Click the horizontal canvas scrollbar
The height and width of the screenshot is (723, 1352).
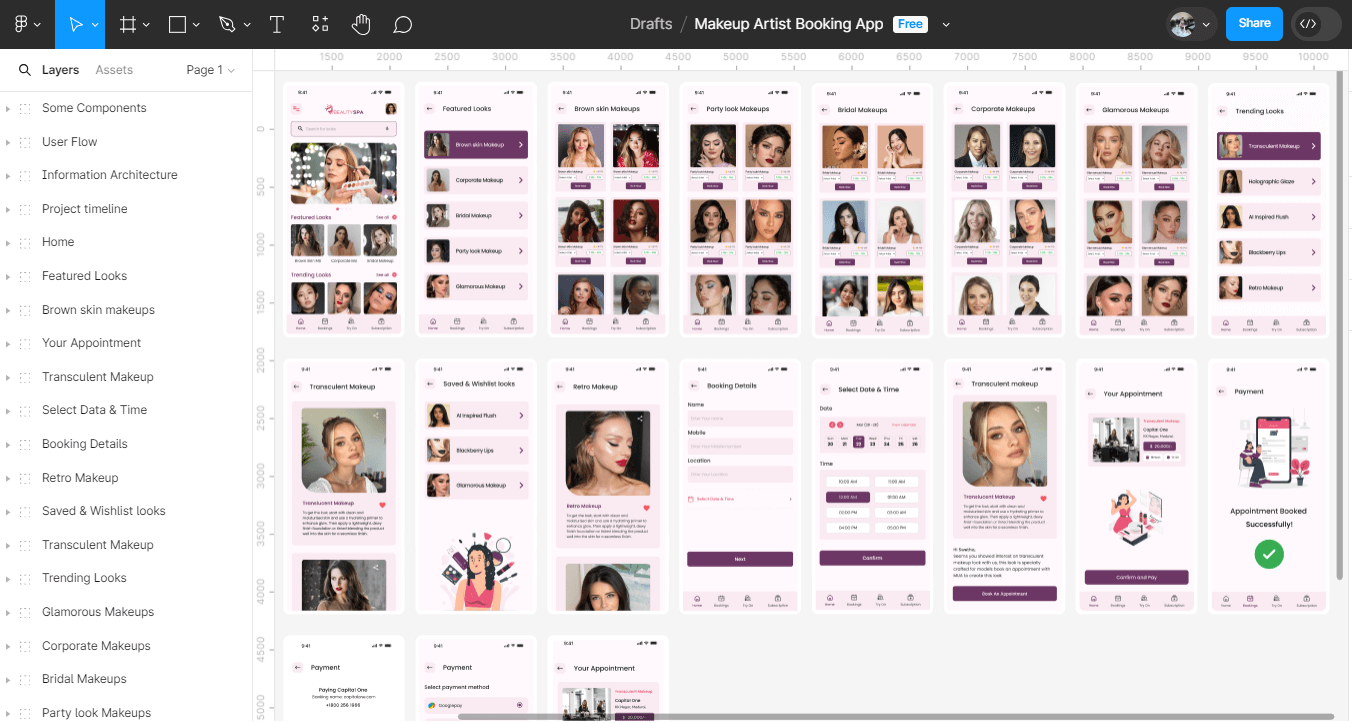coord(895,716)
